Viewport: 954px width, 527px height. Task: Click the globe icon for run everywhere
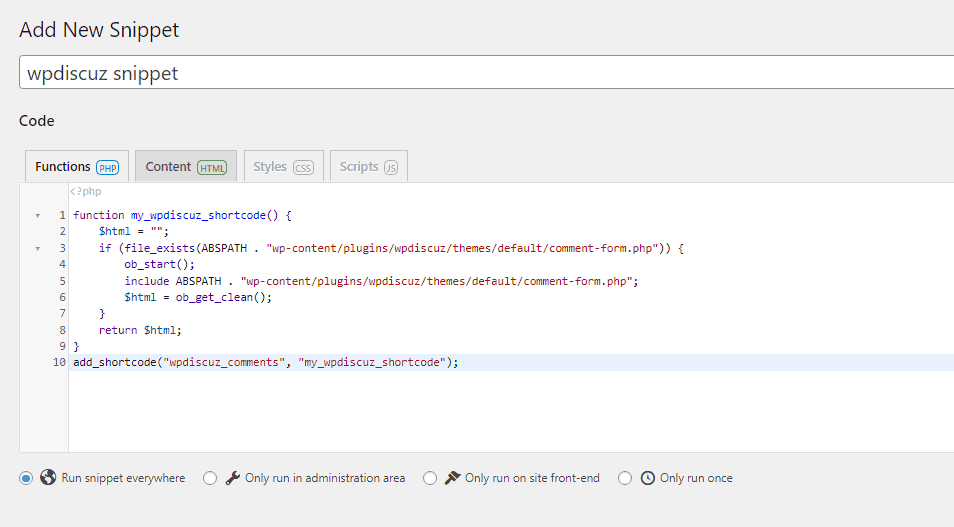48,477
